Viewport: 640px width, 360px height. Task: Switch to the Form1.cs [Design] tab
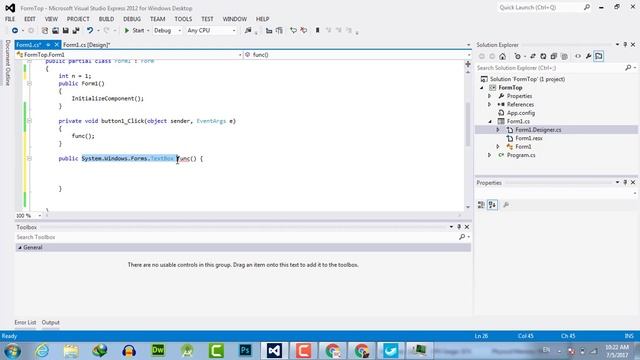click(87, 45)
